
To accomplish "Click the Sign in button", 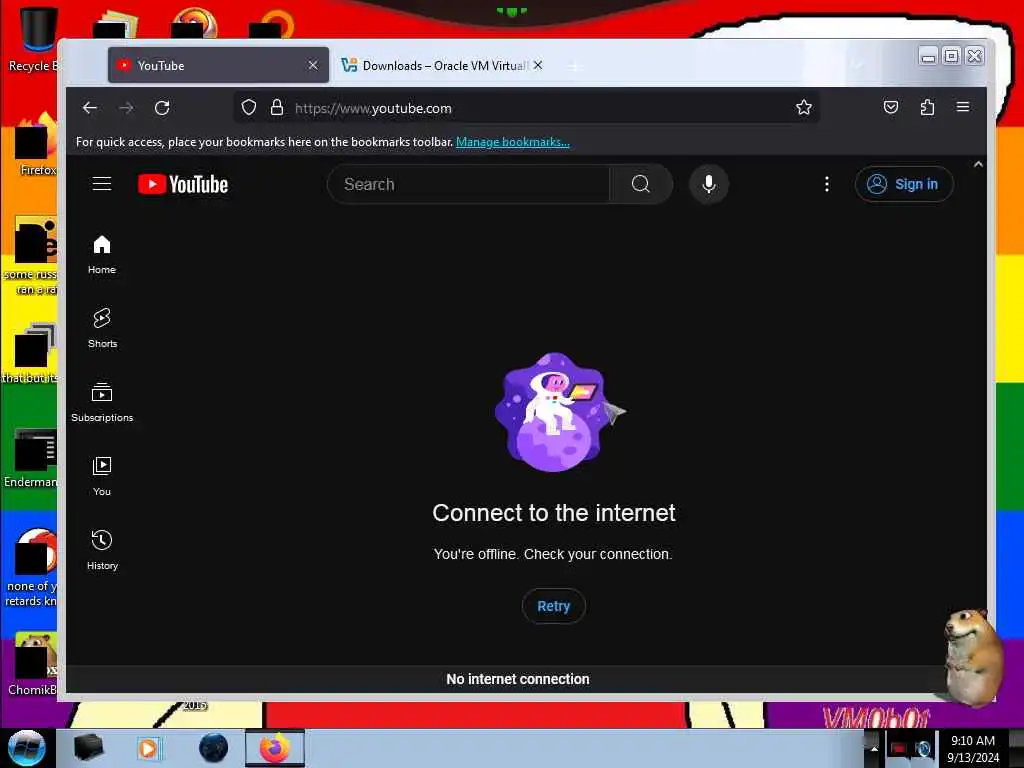I will pyautogui.click(x=904, y=184).
